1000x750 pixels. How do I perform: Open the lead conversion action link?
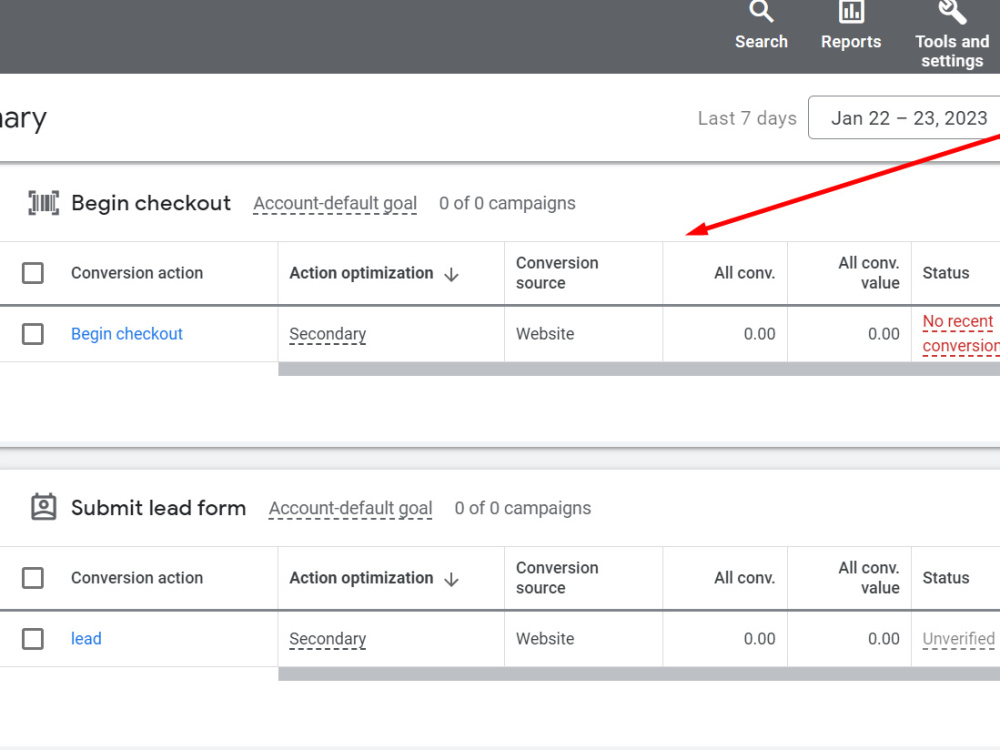click(x=86, y=638)
